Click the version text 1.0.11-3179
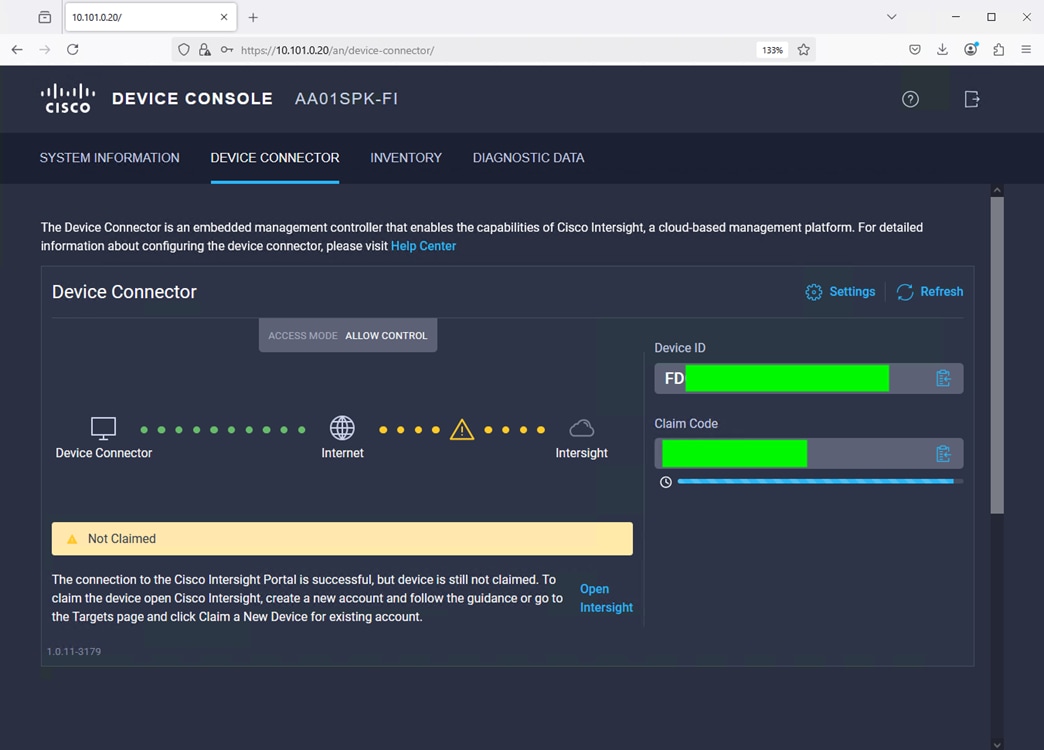The height and width of the screenshot is (750, 1044). click(x=74, y=651)
